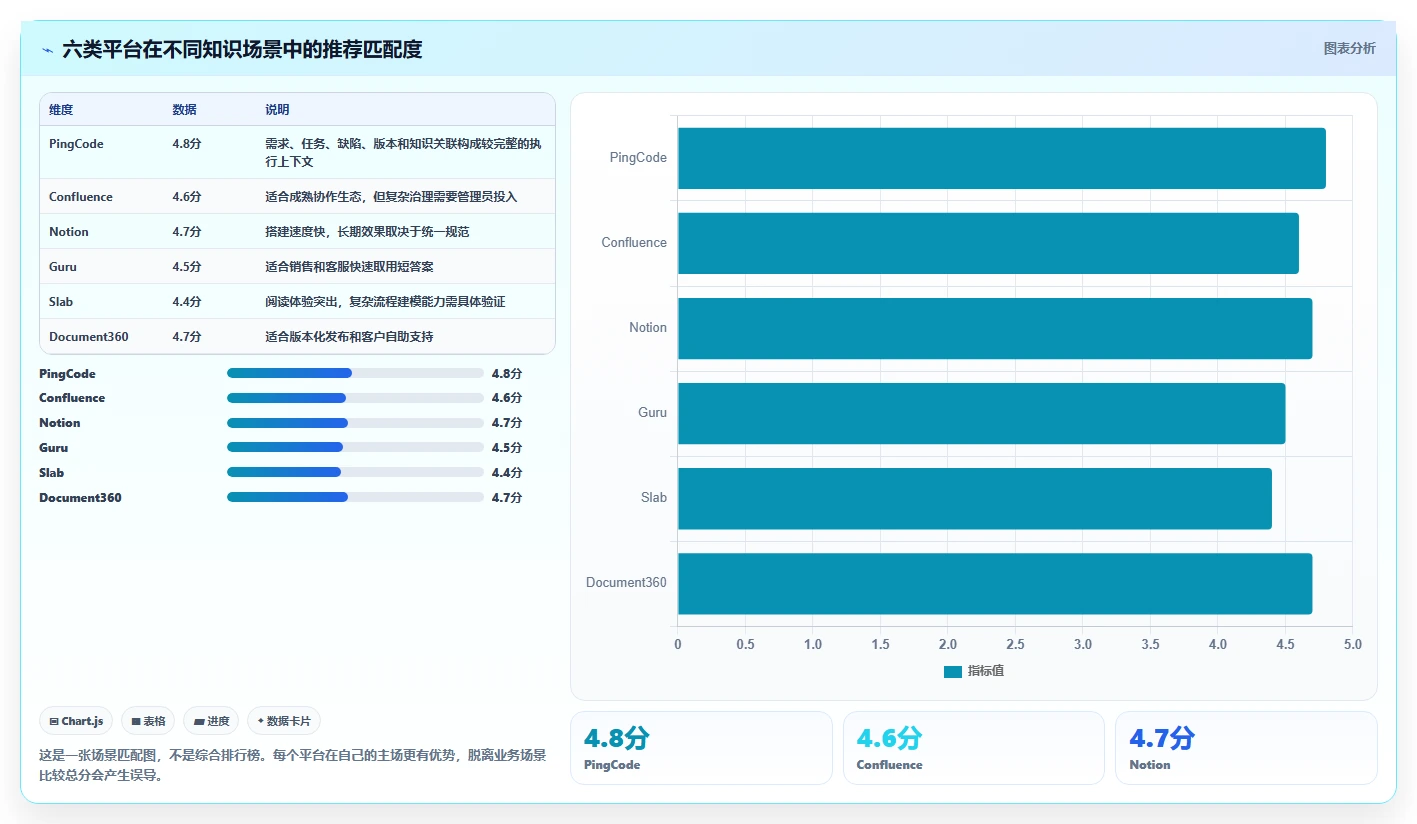Viewport: 1417px width, 824px height.
Task: Click the icon left of the card title
Action: click(47, 49)
